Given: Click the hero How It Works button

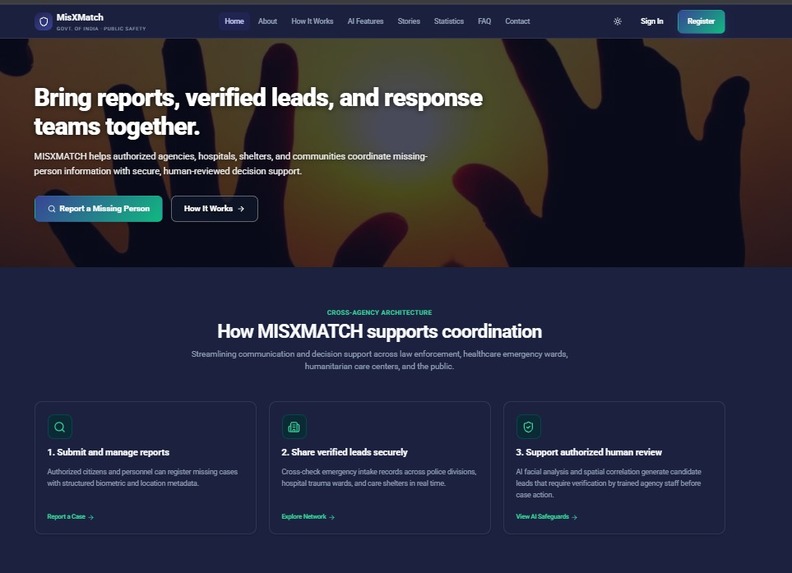Looking at the screenshot, I should 214,209.
